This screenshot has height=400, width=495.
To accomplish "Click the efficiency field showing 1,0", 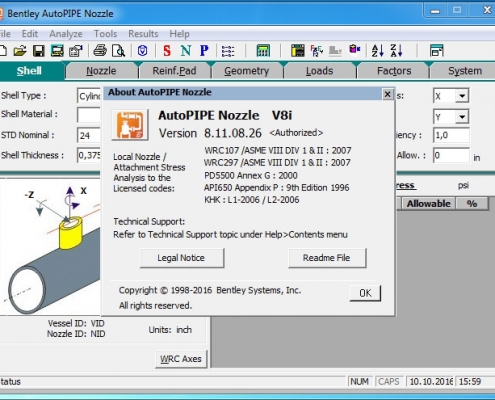I will [x=451, y=135].
